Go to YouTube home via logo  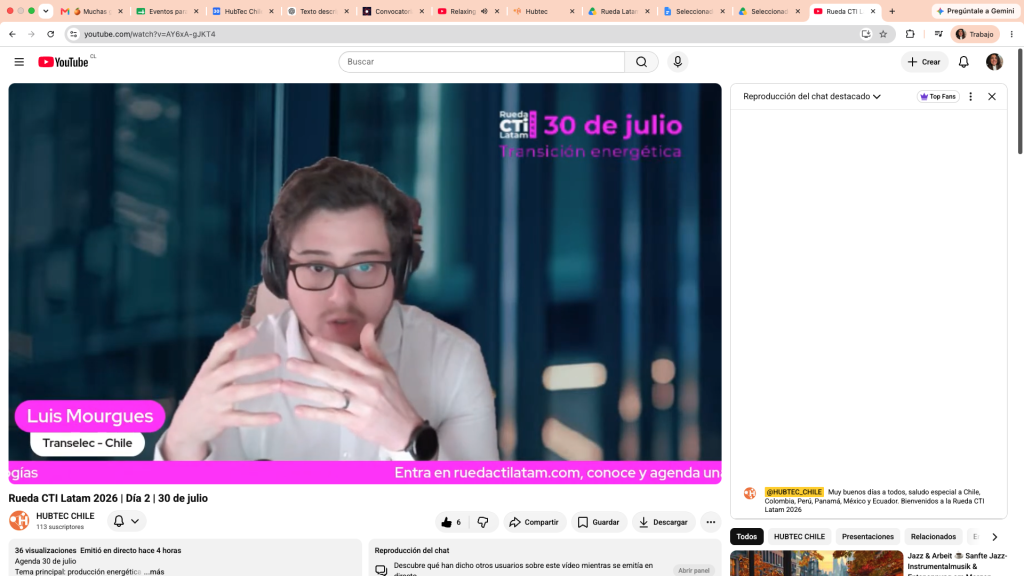click(63, 62)
